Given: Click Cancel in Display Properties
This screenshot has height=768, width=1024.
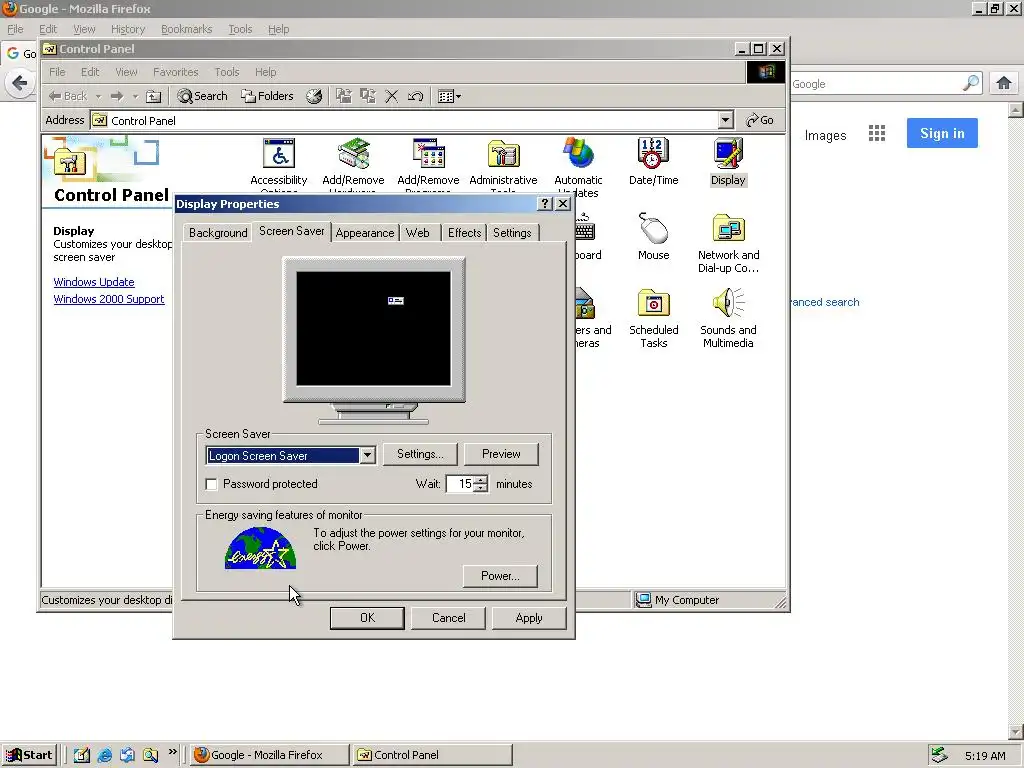Looking at the screenshot, I should (x=449, y=618).
